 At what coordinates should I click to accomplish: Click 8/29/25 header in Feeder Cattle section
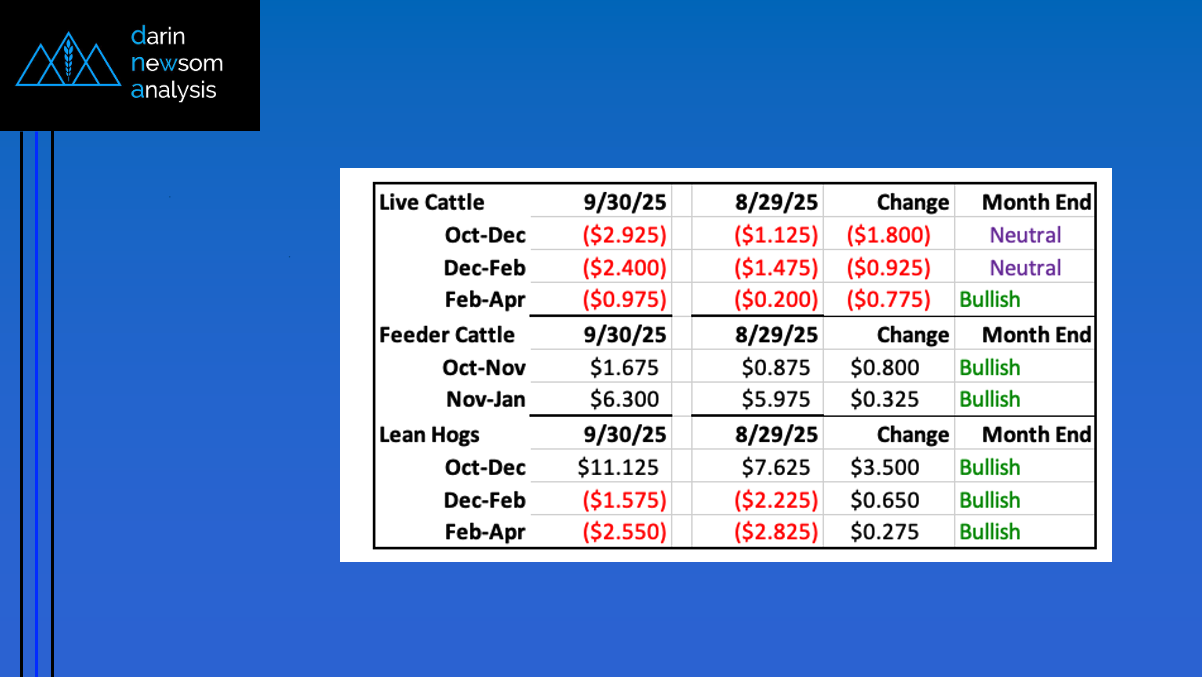pyautogui.click(x=778, y=334)
